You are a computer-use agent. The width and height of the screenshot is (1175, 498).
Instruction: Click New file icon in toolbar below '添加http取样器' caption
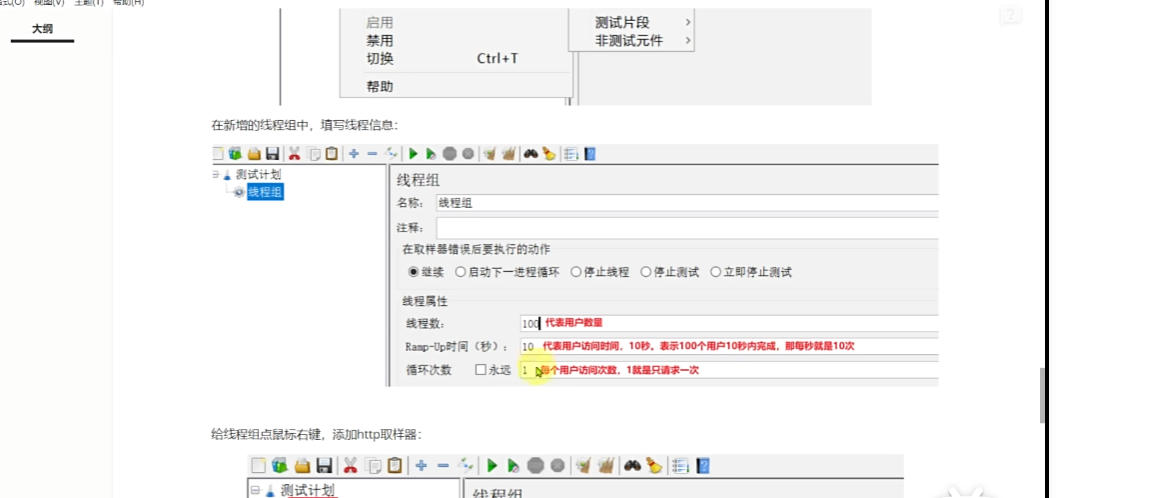point(258,466)
